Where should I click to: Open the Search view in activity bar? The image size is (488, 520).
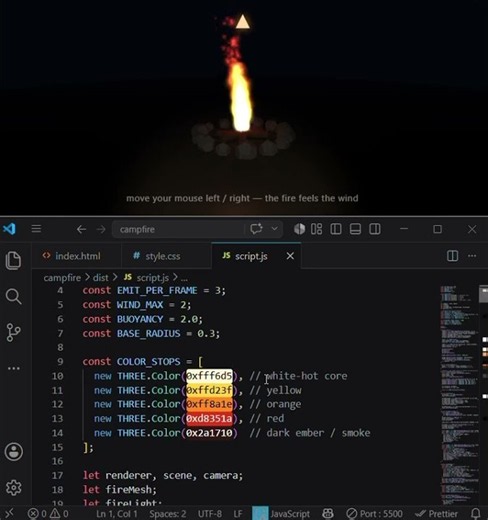coord(13,296)
